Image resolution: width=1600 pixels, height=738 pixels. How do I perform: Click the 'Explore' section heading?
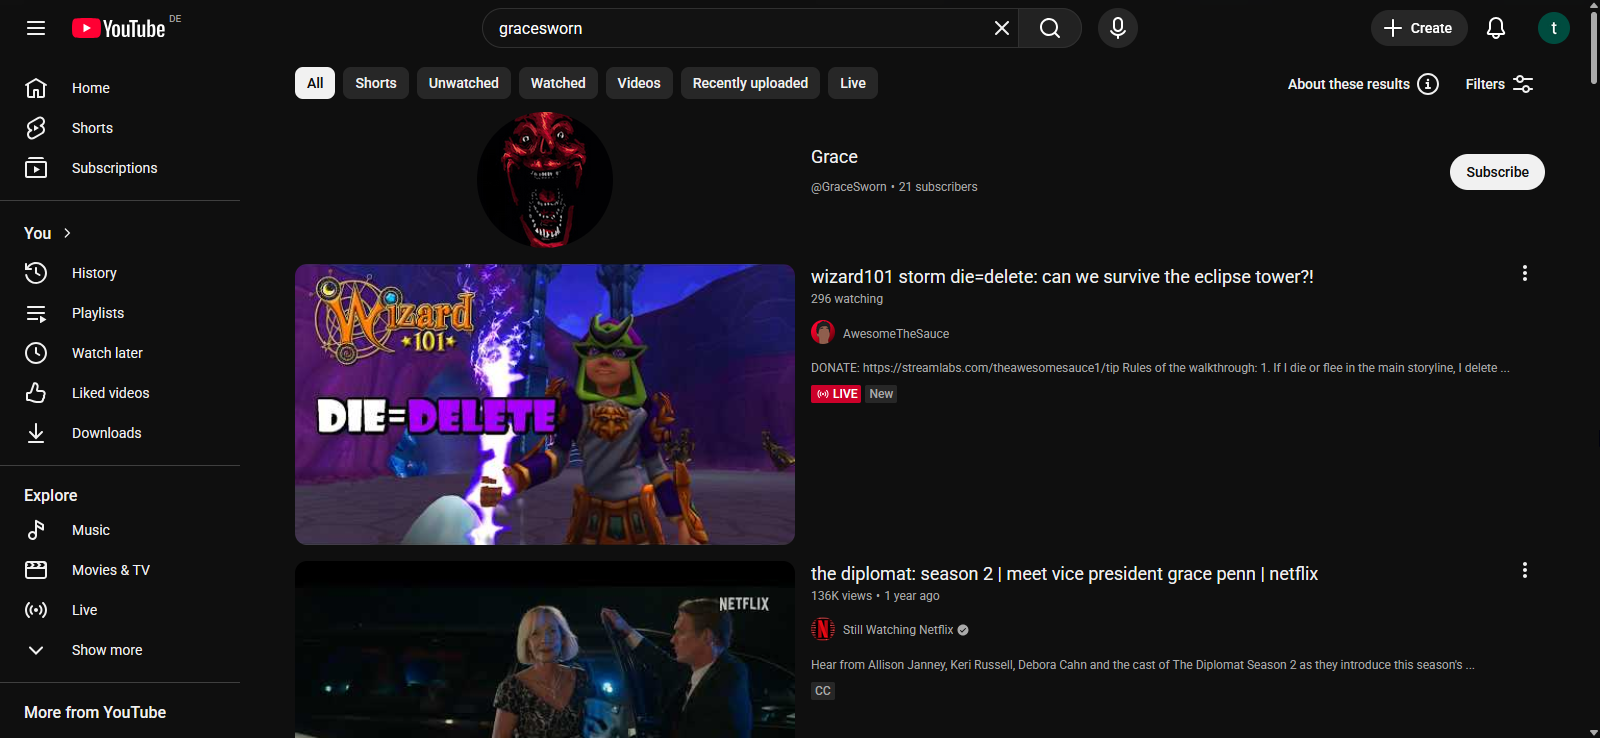pos(51,495)
